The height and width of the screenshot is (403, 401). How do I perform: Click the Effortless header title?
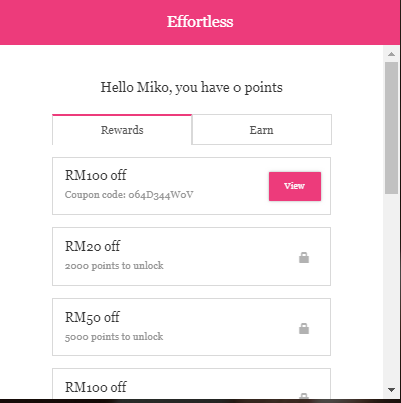pyautogui.click(x=200, y=22)
